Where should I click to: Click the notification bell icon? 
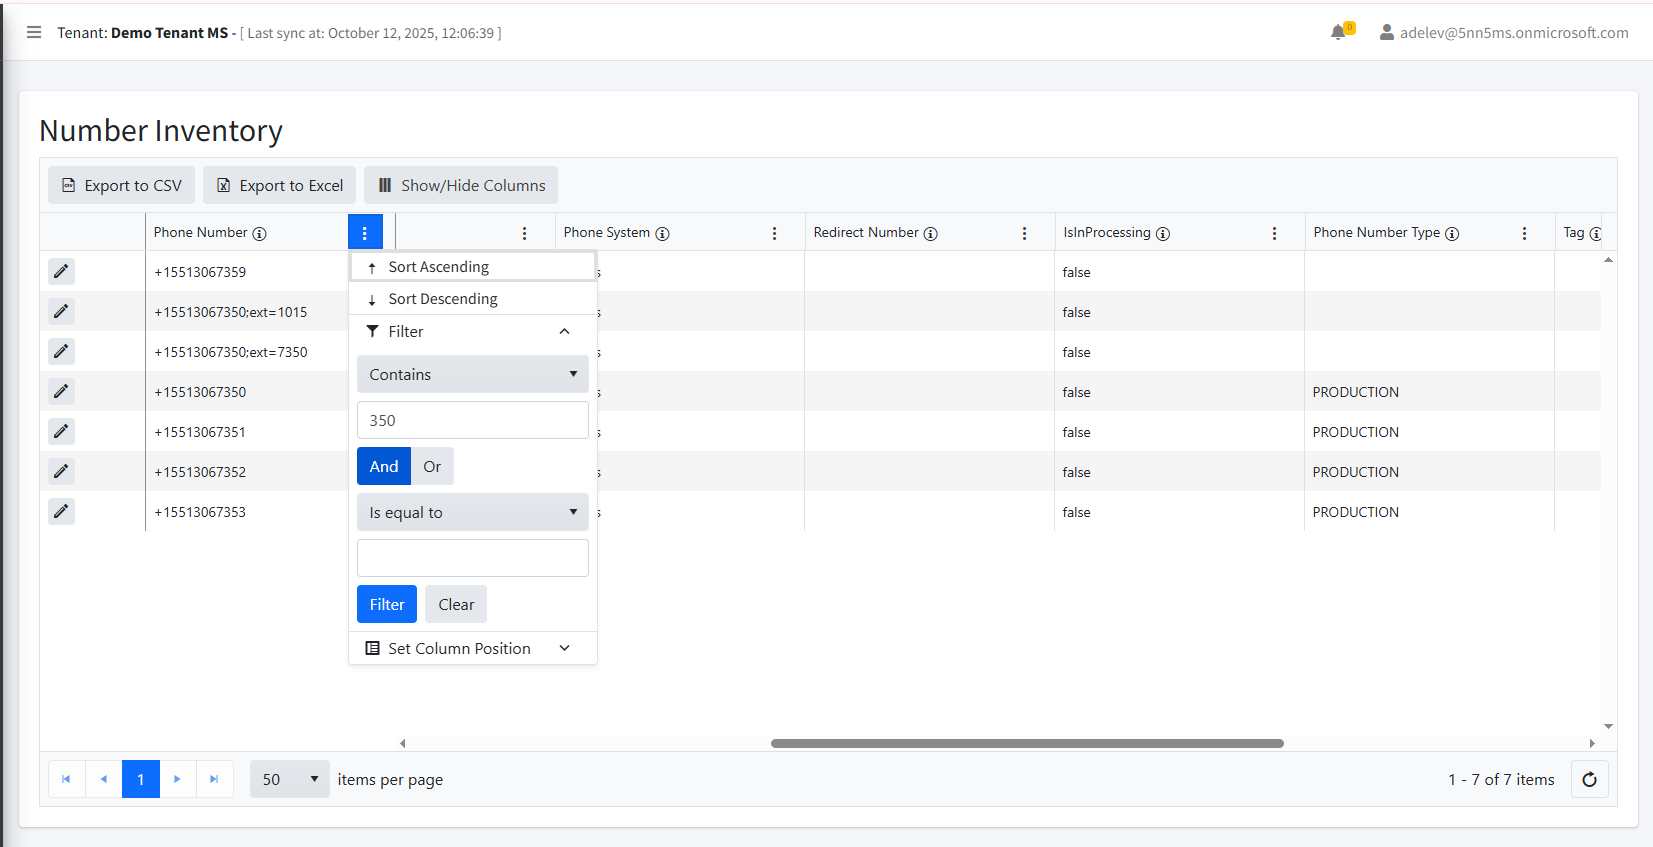[1338, 32]
